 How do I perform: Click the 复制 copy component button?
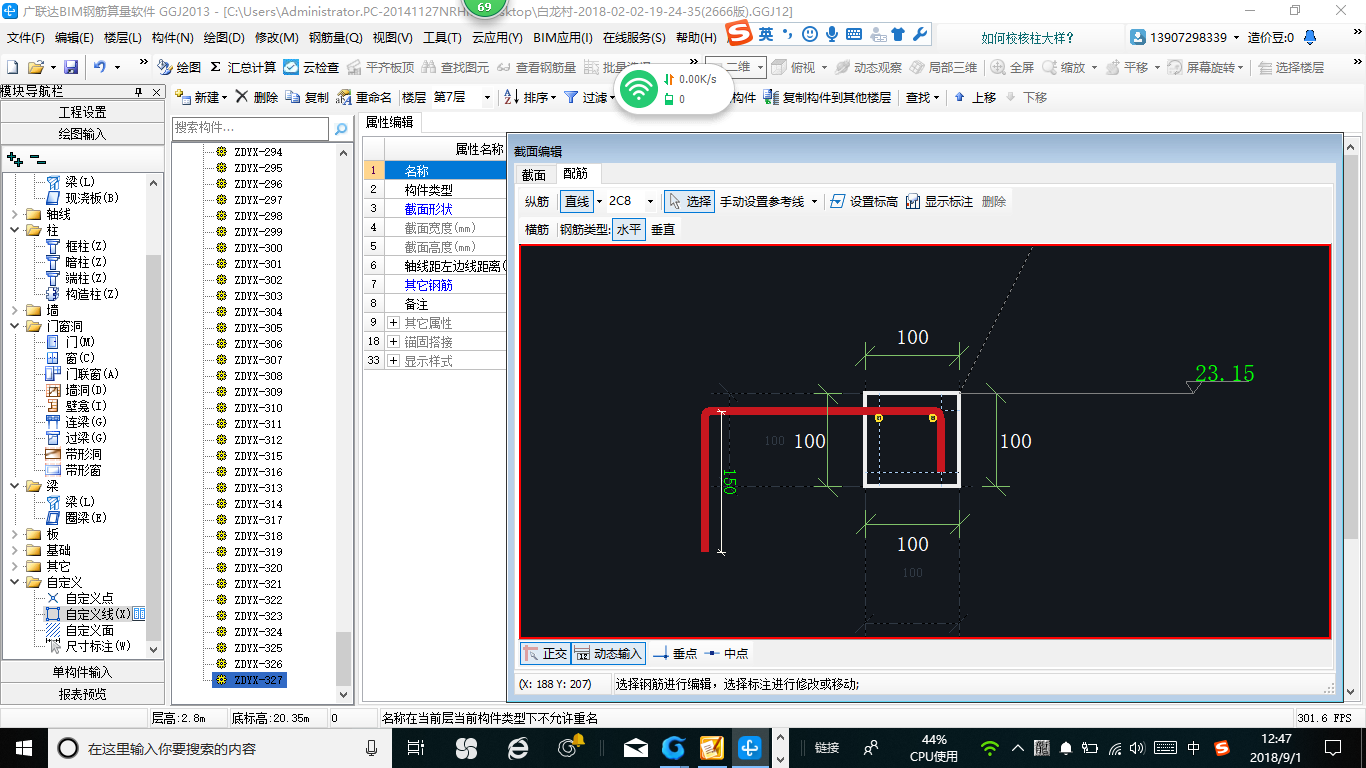click(x=307, y=97)
